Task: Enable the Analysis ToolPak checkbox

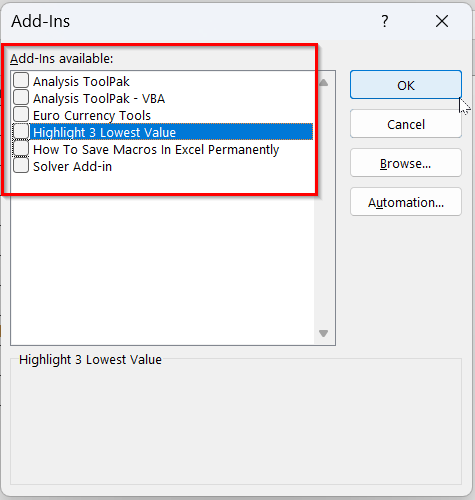Action: pos(21,80)
